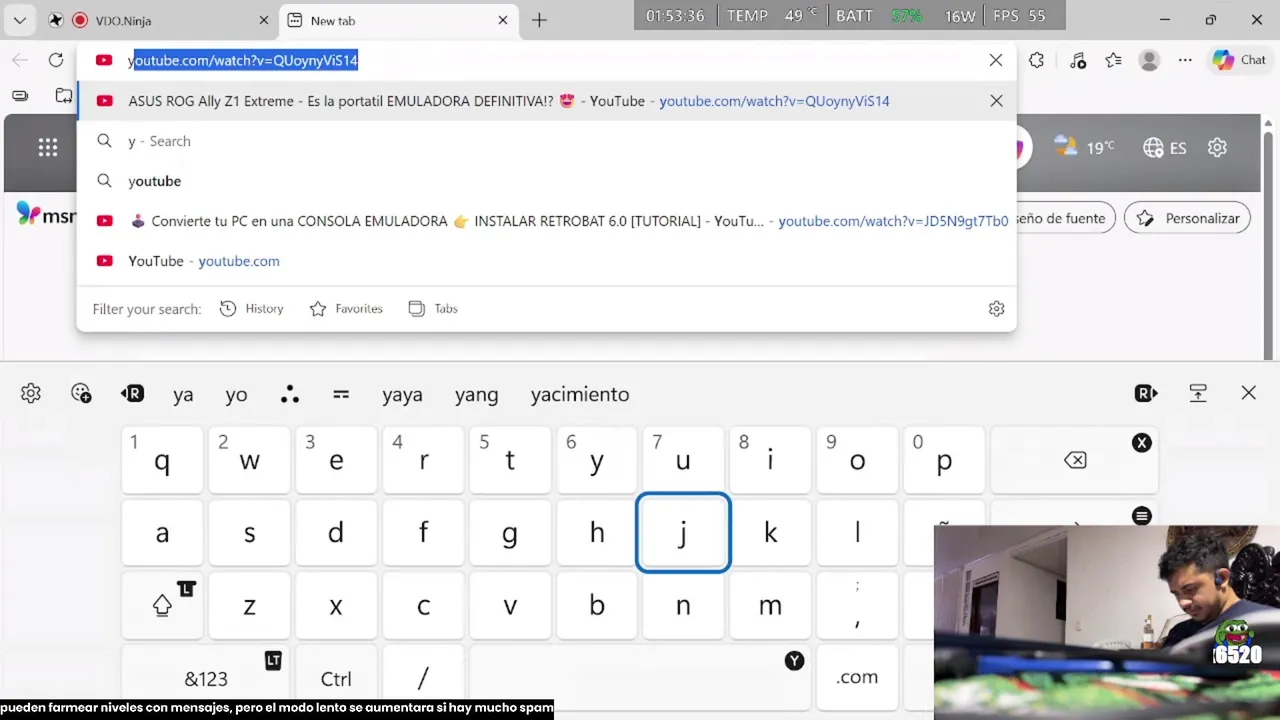Viewport: 1280px width, 720px height.
Task: Open the browser three-dots menu
Action: pos(1185,60)
